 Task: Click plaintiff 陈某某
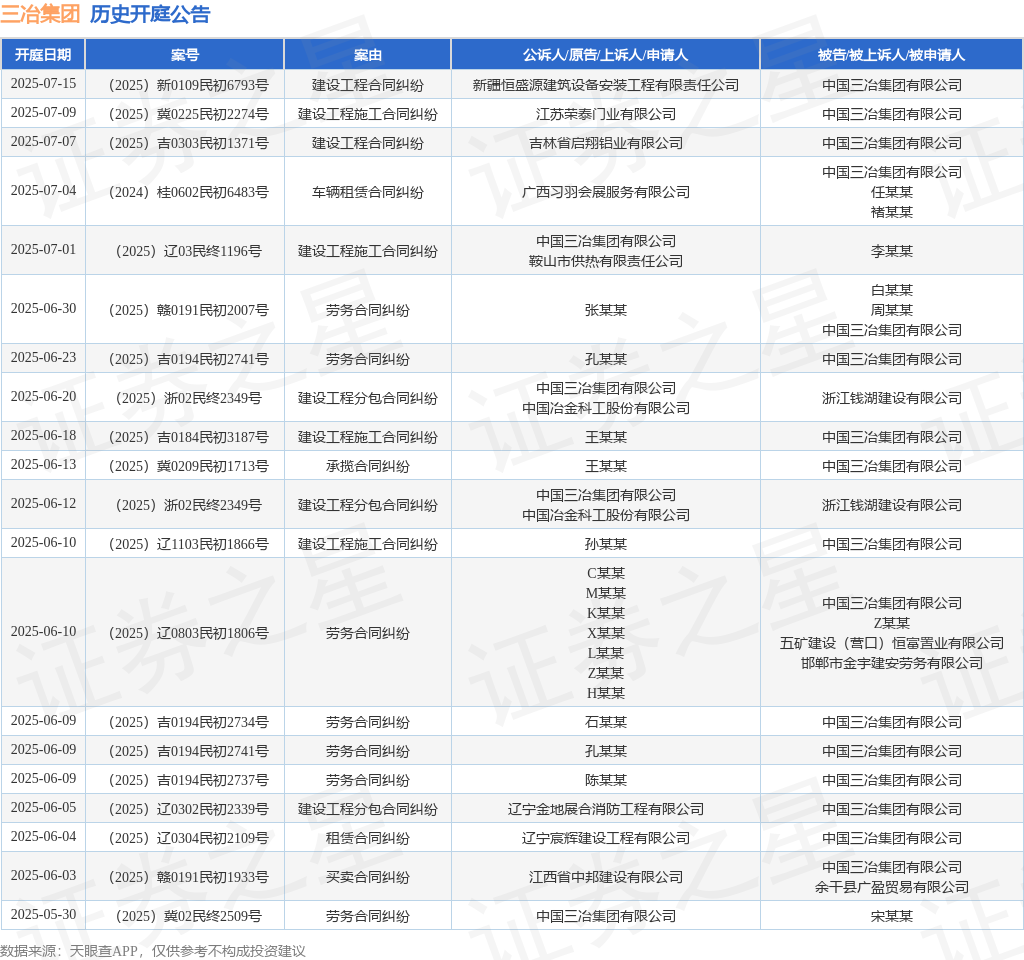605,780
